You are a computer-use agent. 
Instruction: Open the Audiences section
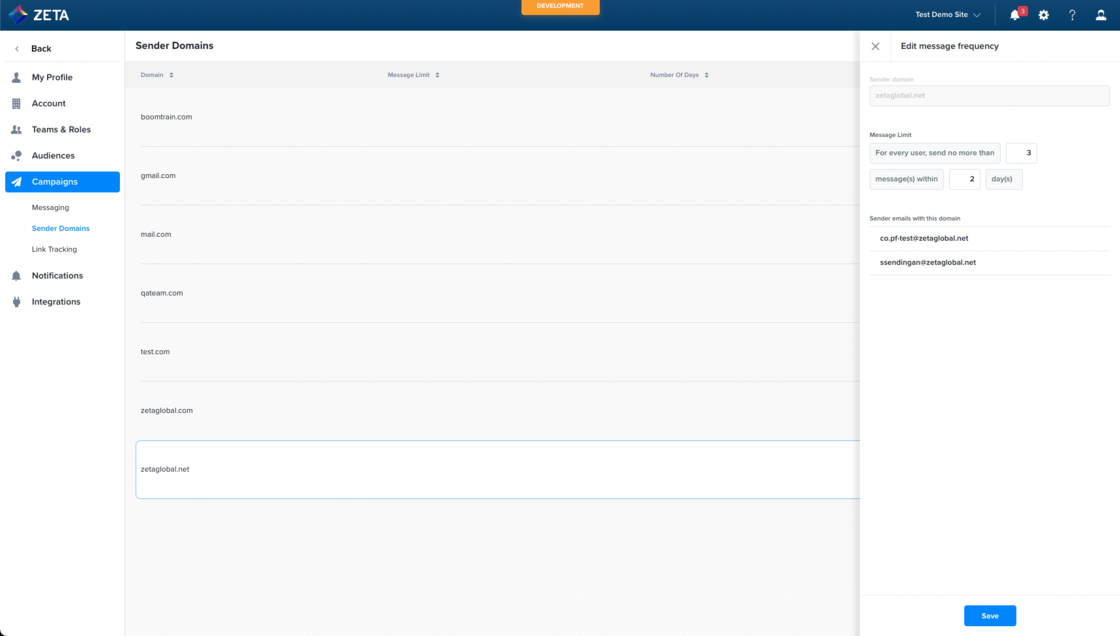[x=53, y=156]
